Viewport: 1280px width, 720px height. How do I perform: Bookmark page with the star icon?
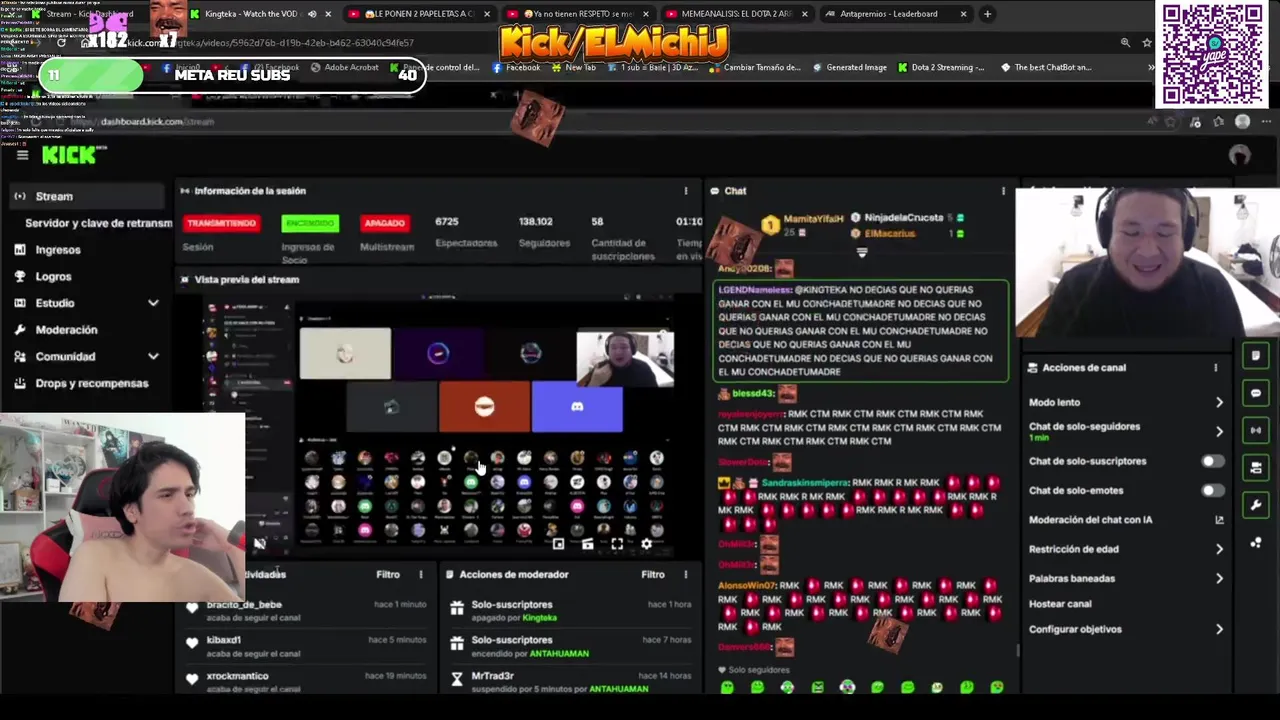1147,43
